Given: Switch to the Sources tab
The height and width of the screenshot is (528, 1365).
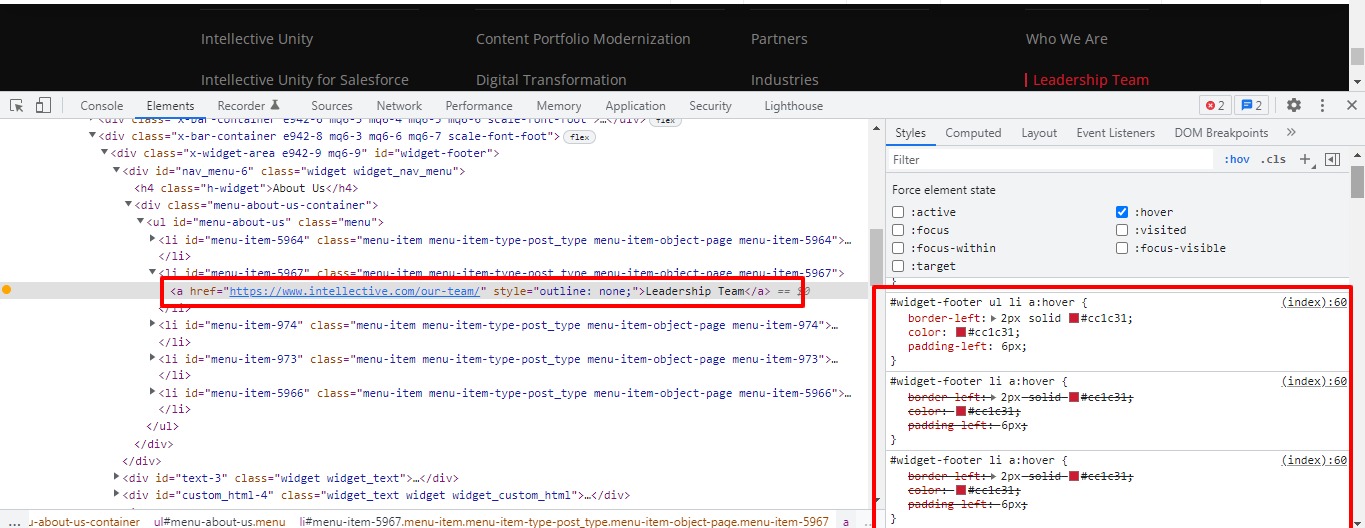Looking at the screenshot, I should pos(332,106).
